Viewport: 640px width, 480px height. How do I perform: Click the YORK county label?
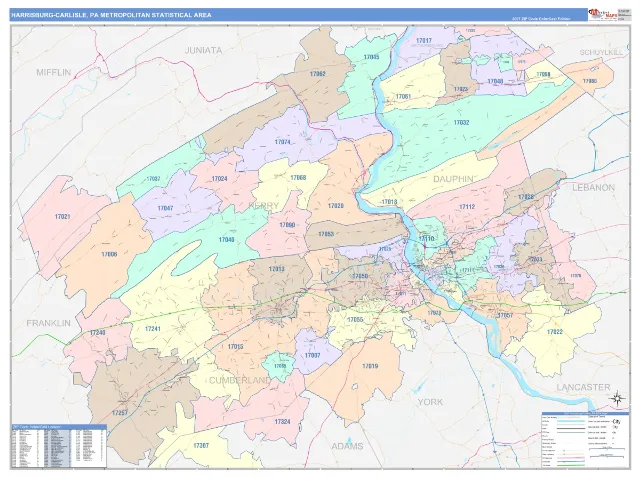[430, 402]
